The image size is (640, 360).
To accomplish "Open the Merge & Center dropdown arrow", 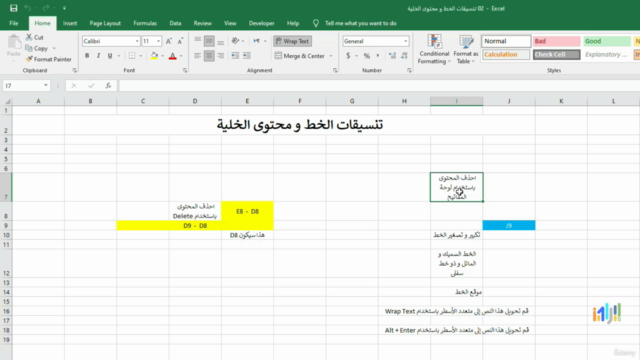I will pos(331,56).
